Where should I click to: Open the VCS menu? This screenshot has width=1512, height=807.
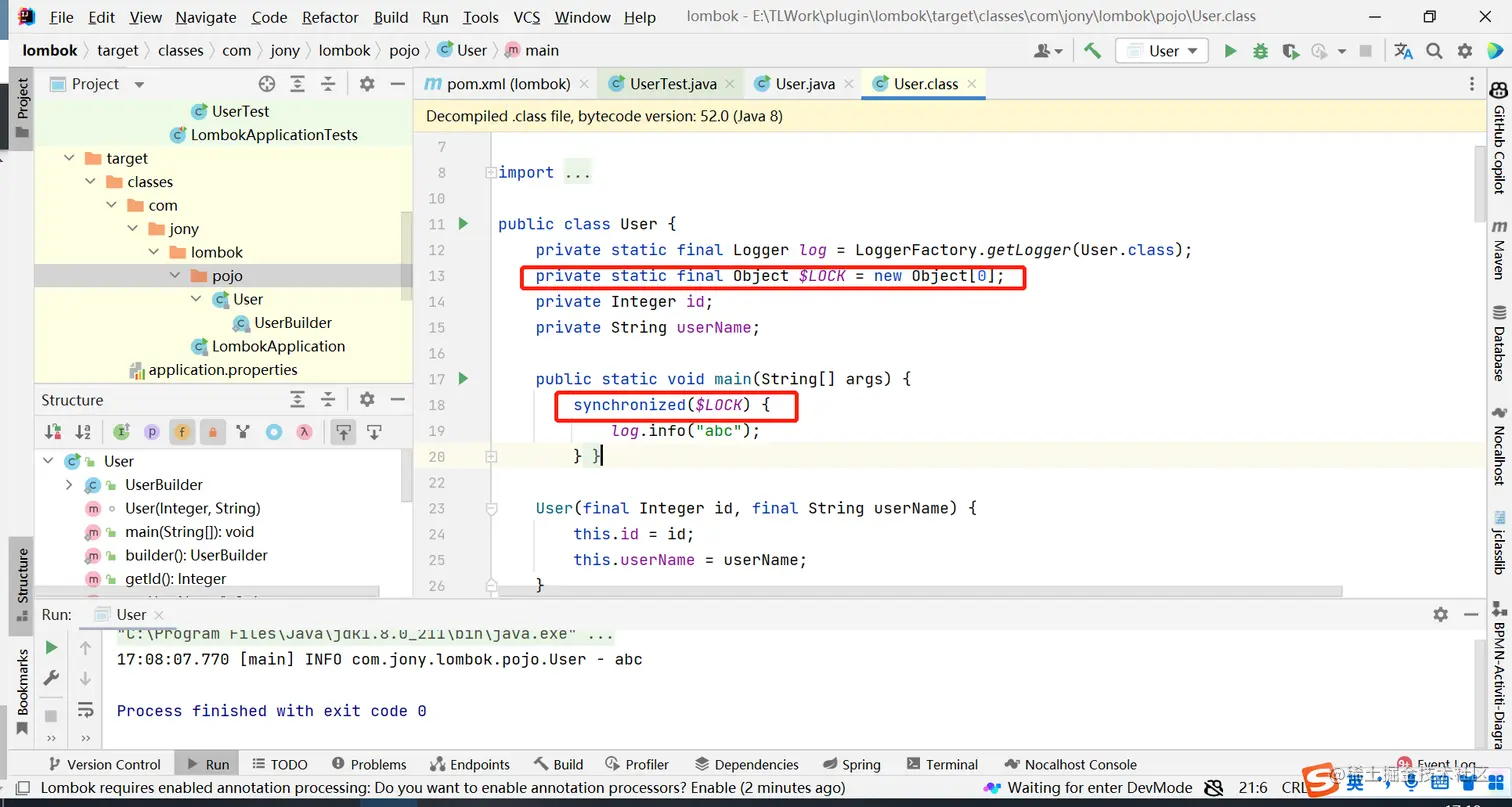point(527,17)
